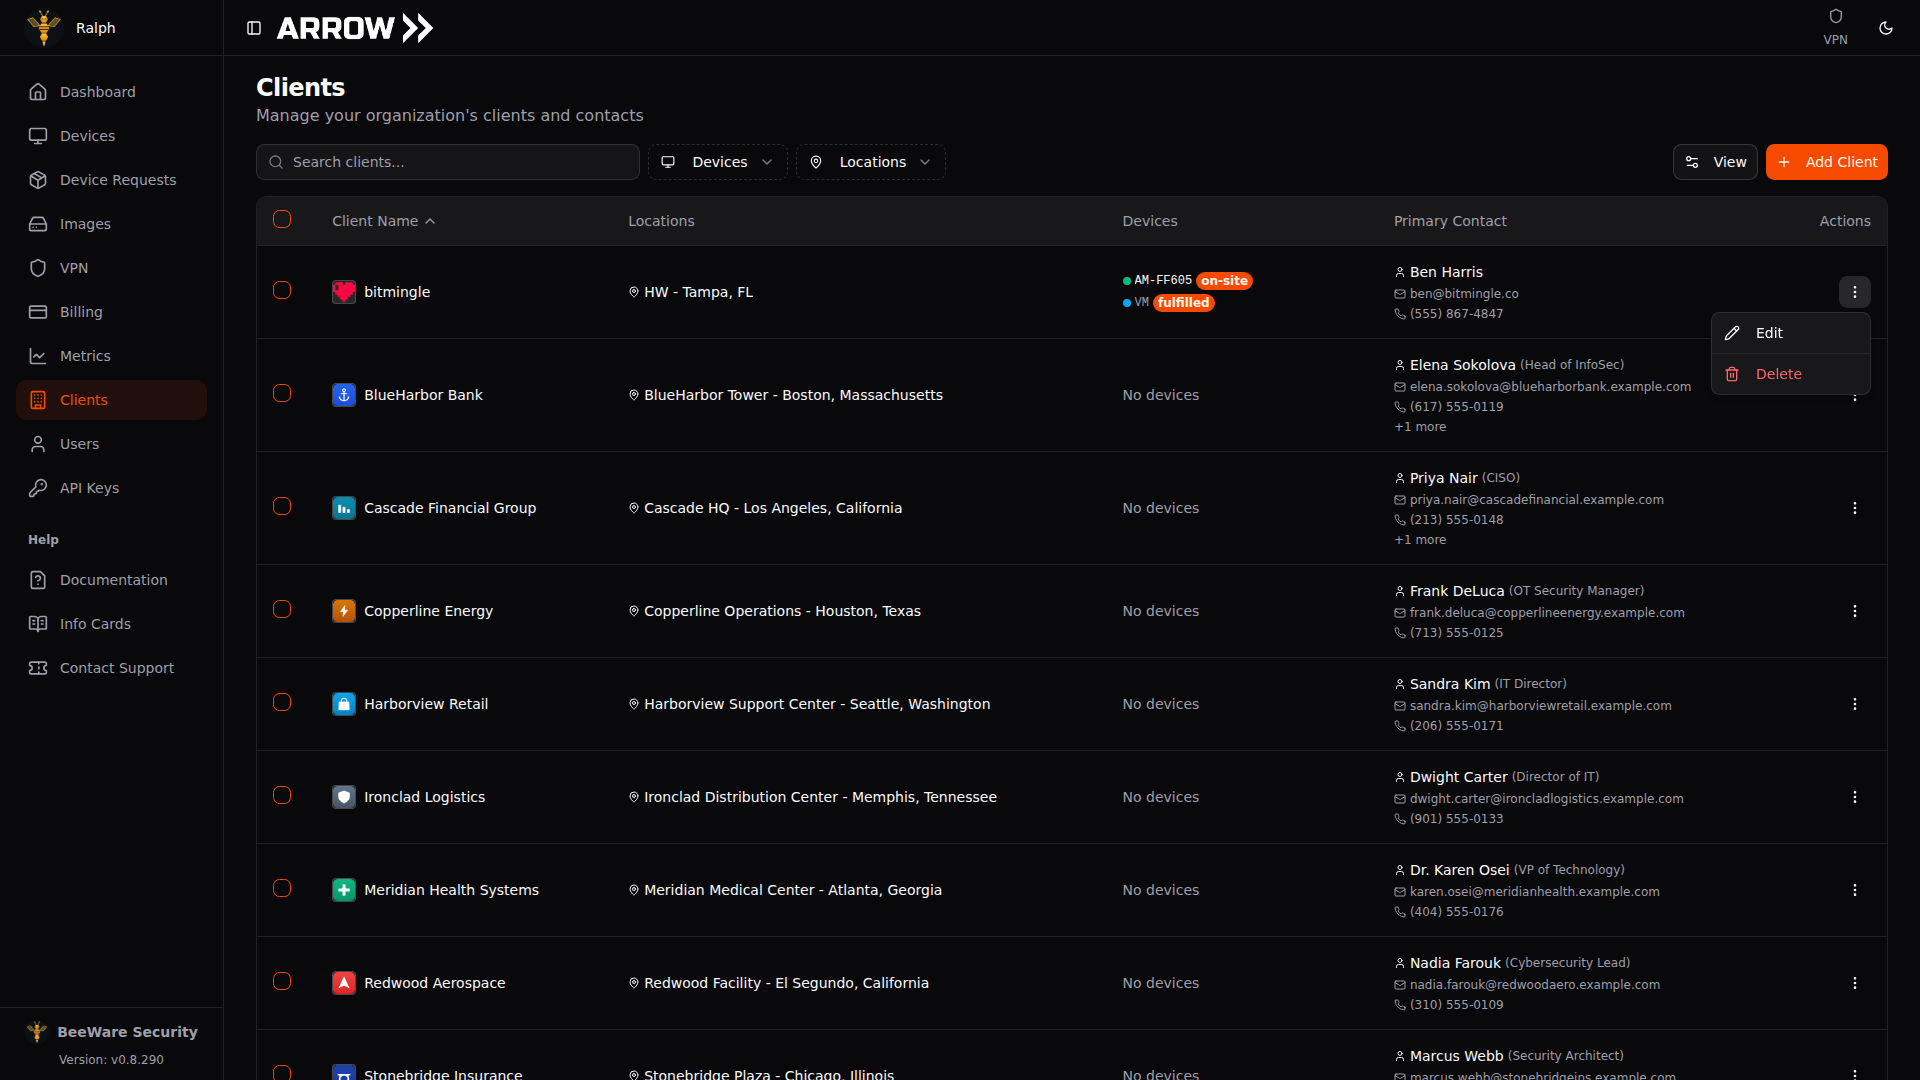Navigate to Billing

(112, 312)
